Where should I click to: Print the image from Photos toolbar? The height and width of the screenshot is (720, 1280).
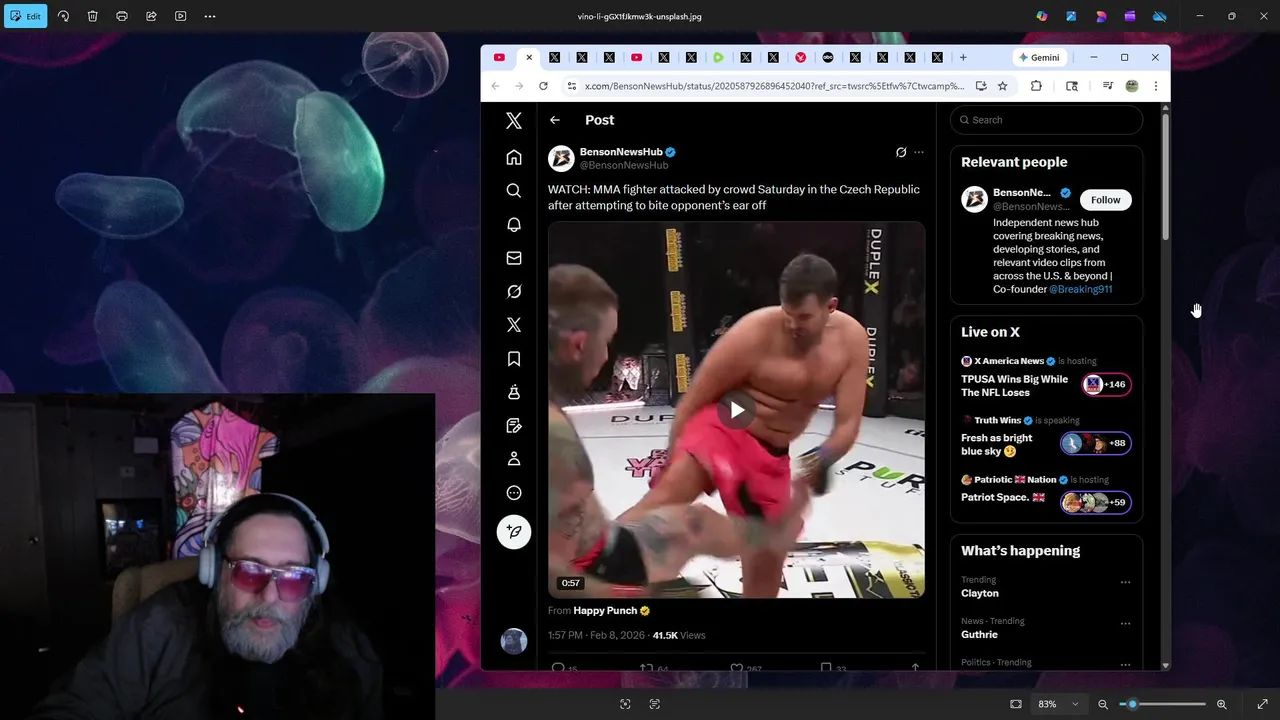[x=122, y=16]
